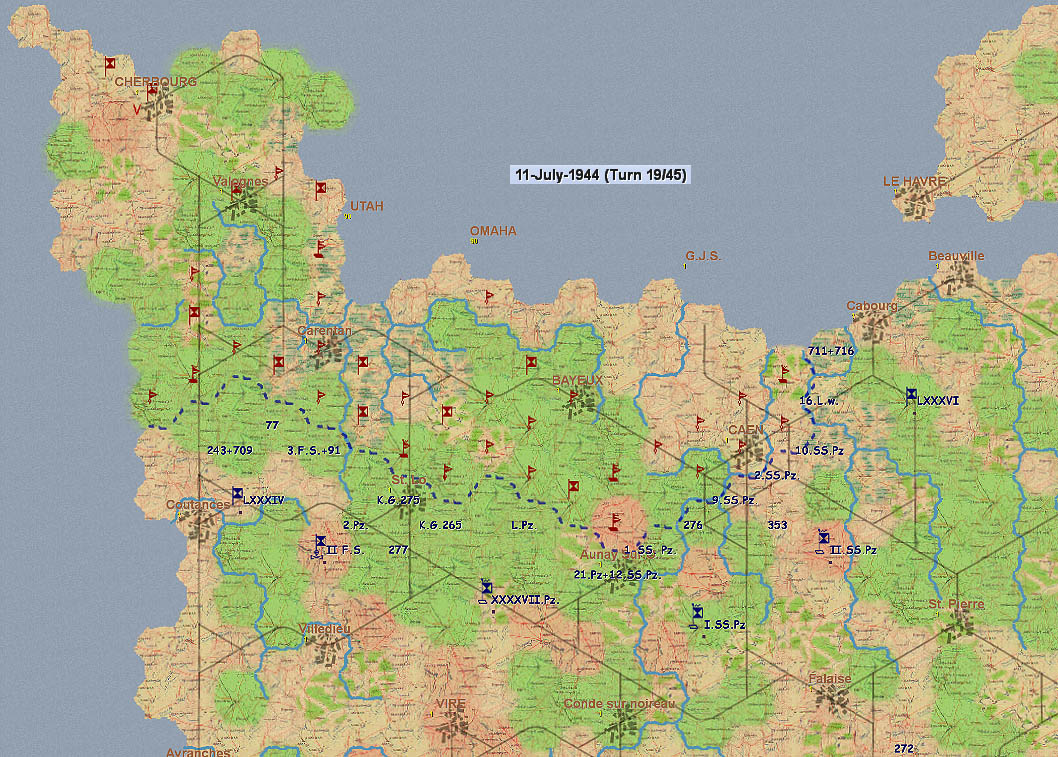Click the unit label 77

(272, 425)
